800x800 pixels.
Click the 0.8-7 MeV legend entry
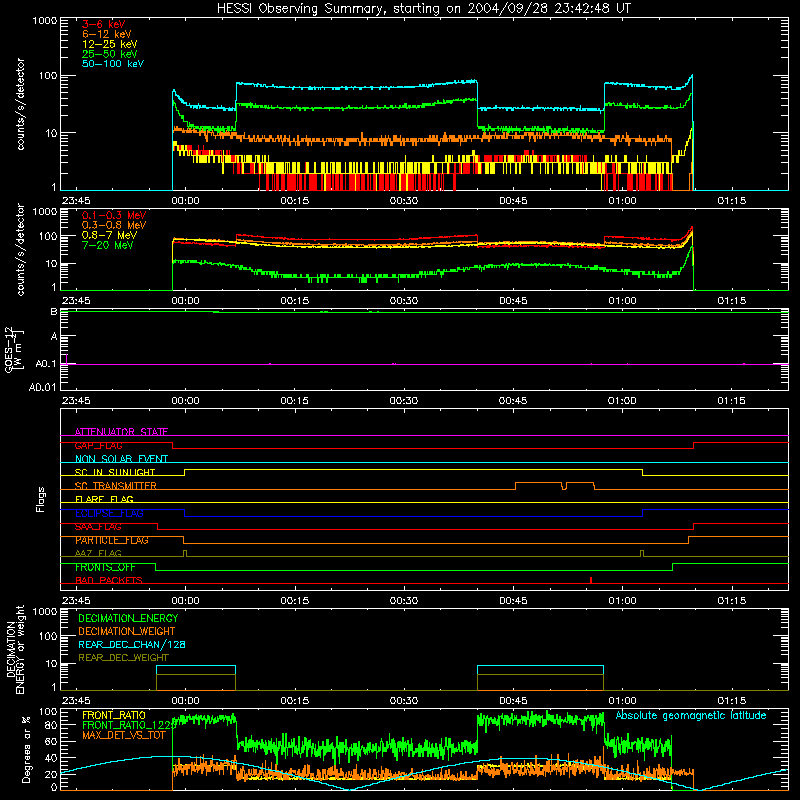(x=109, y=235)
